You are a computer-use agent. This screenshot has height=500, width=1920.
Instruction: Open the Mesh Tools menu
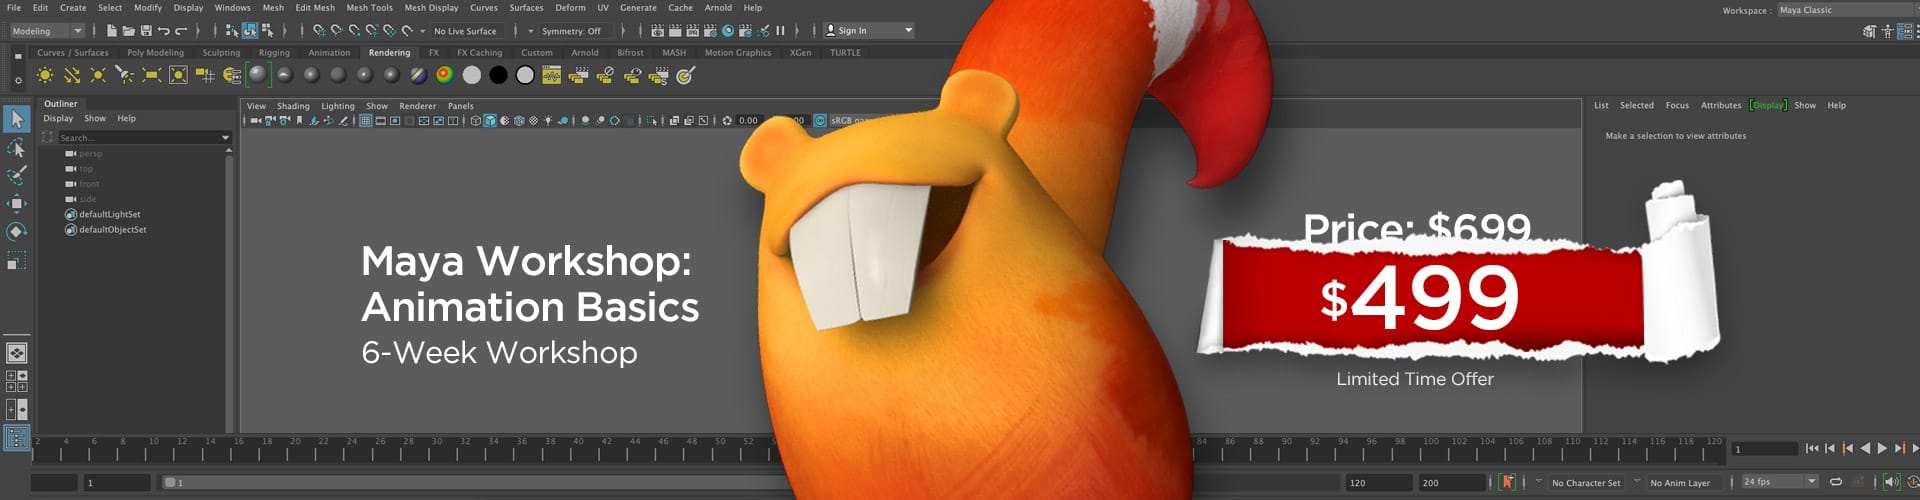369,7
